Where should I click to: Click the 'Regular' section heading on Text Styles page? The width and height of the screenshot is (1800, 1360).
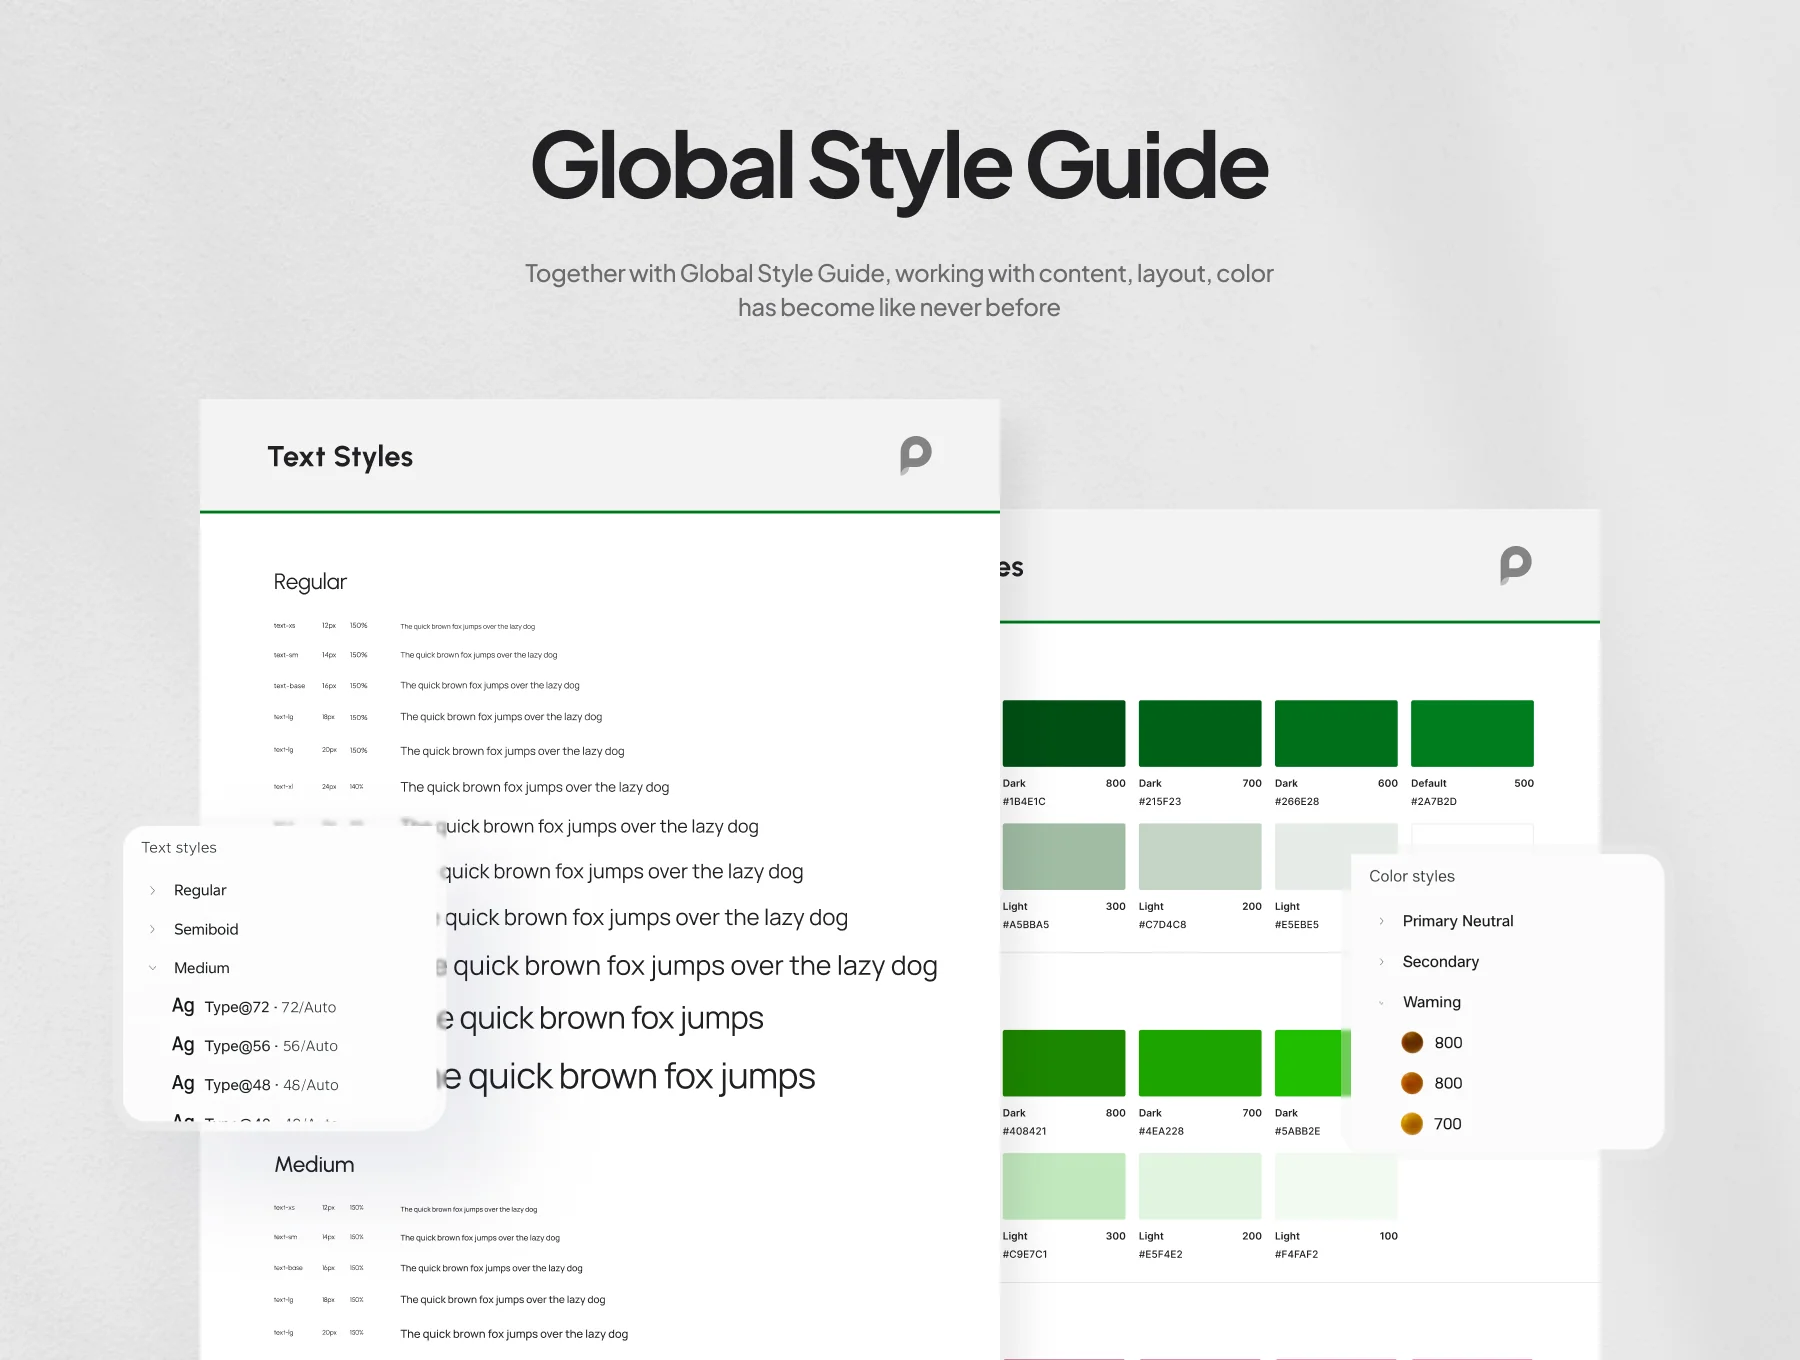(310, 582)
